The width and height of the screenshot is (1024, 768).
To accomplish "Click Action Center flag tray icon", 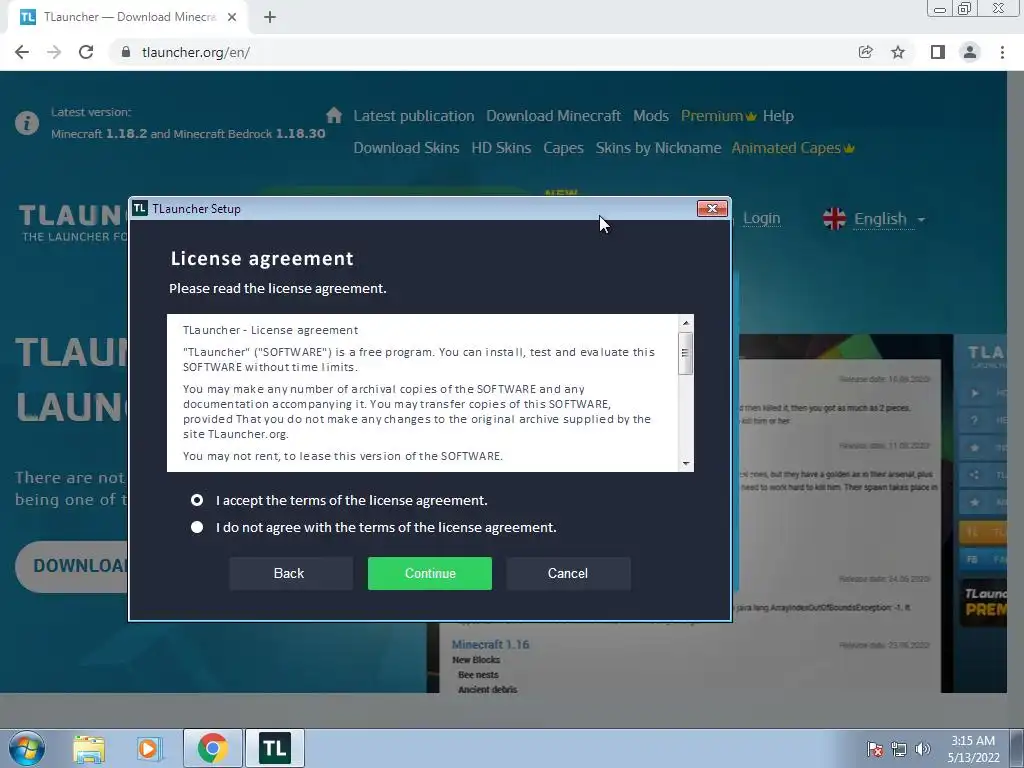I will pyautogui.click(x=875, y=749).
